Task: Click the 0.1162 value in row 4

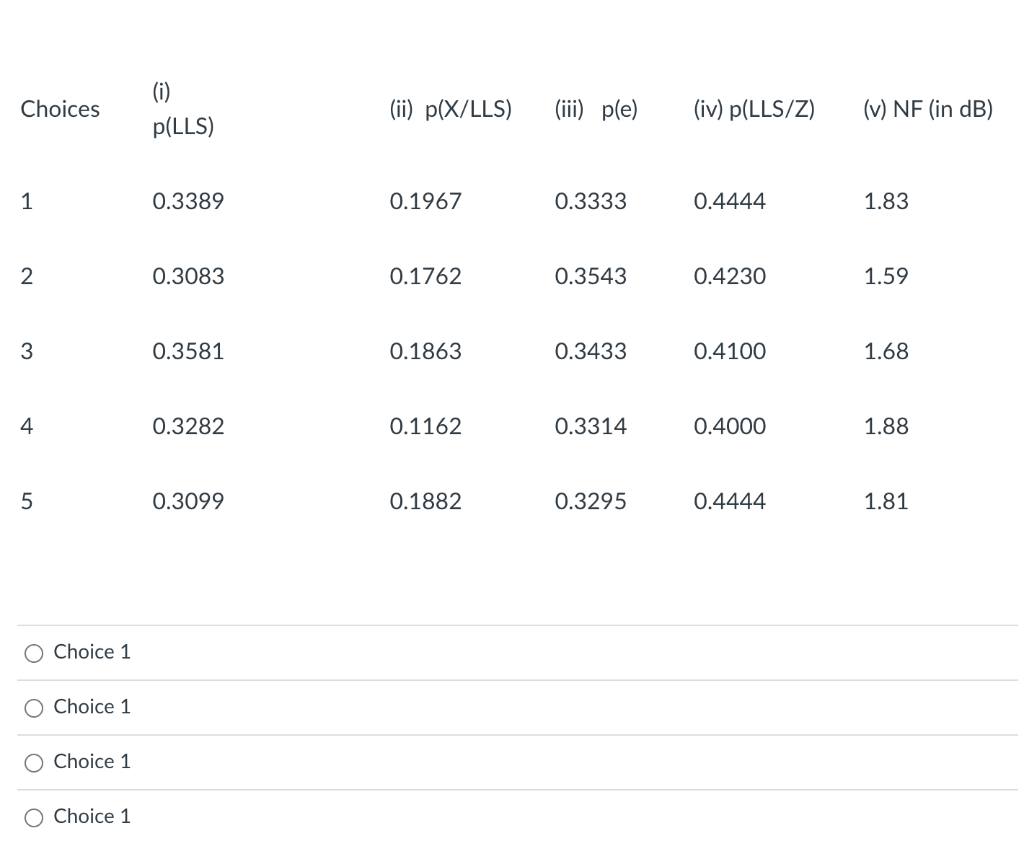Action: 425,426
